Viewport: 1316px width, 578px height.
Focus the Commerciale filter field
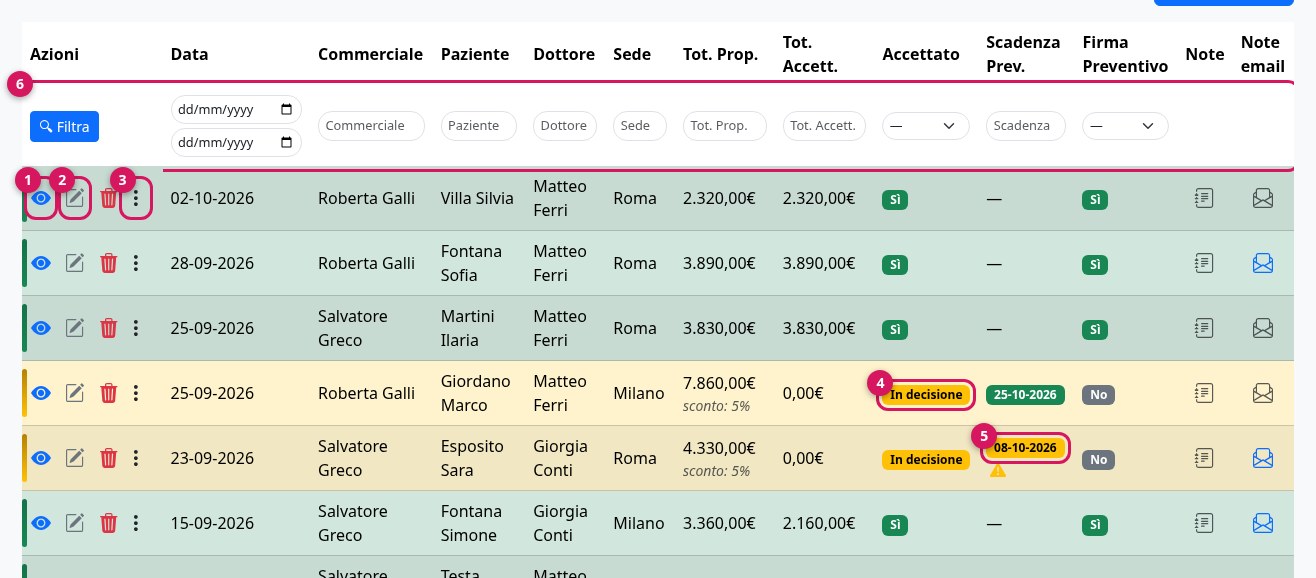pyautogui.click(x=371, y=126)
